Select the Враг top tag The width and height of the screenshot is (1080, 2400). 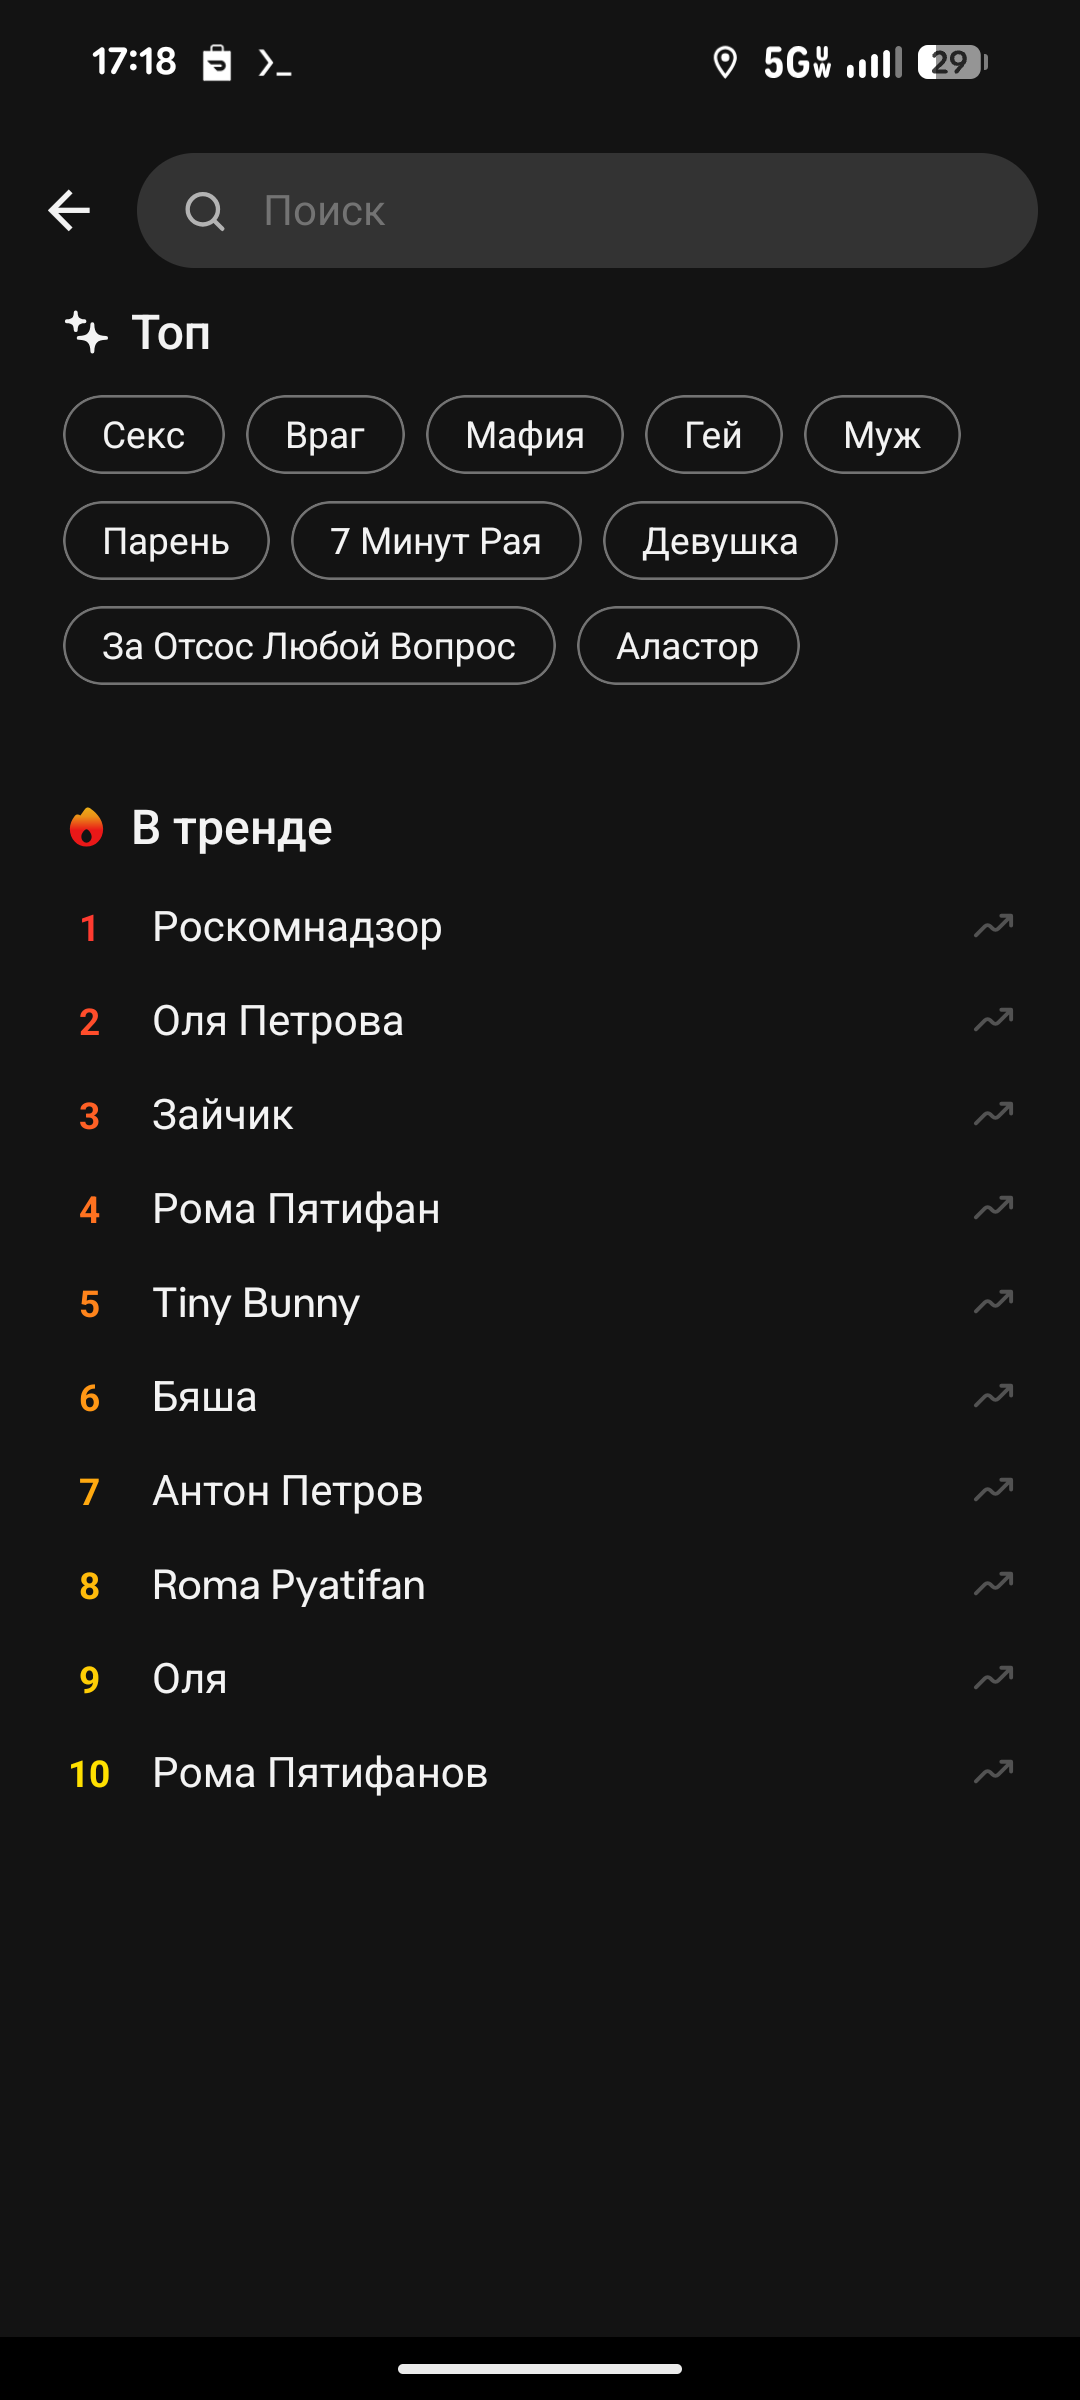[x=325, y=435]
